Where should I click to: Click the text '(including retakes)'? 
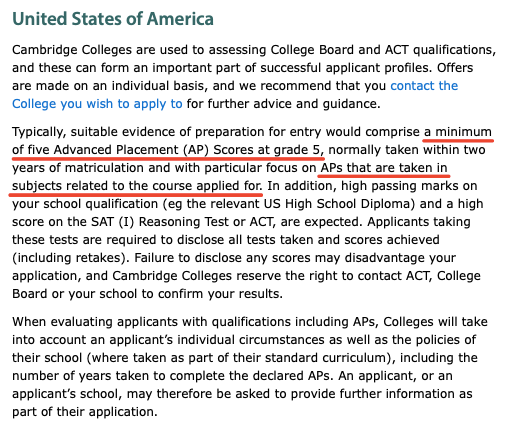[71, 258]
